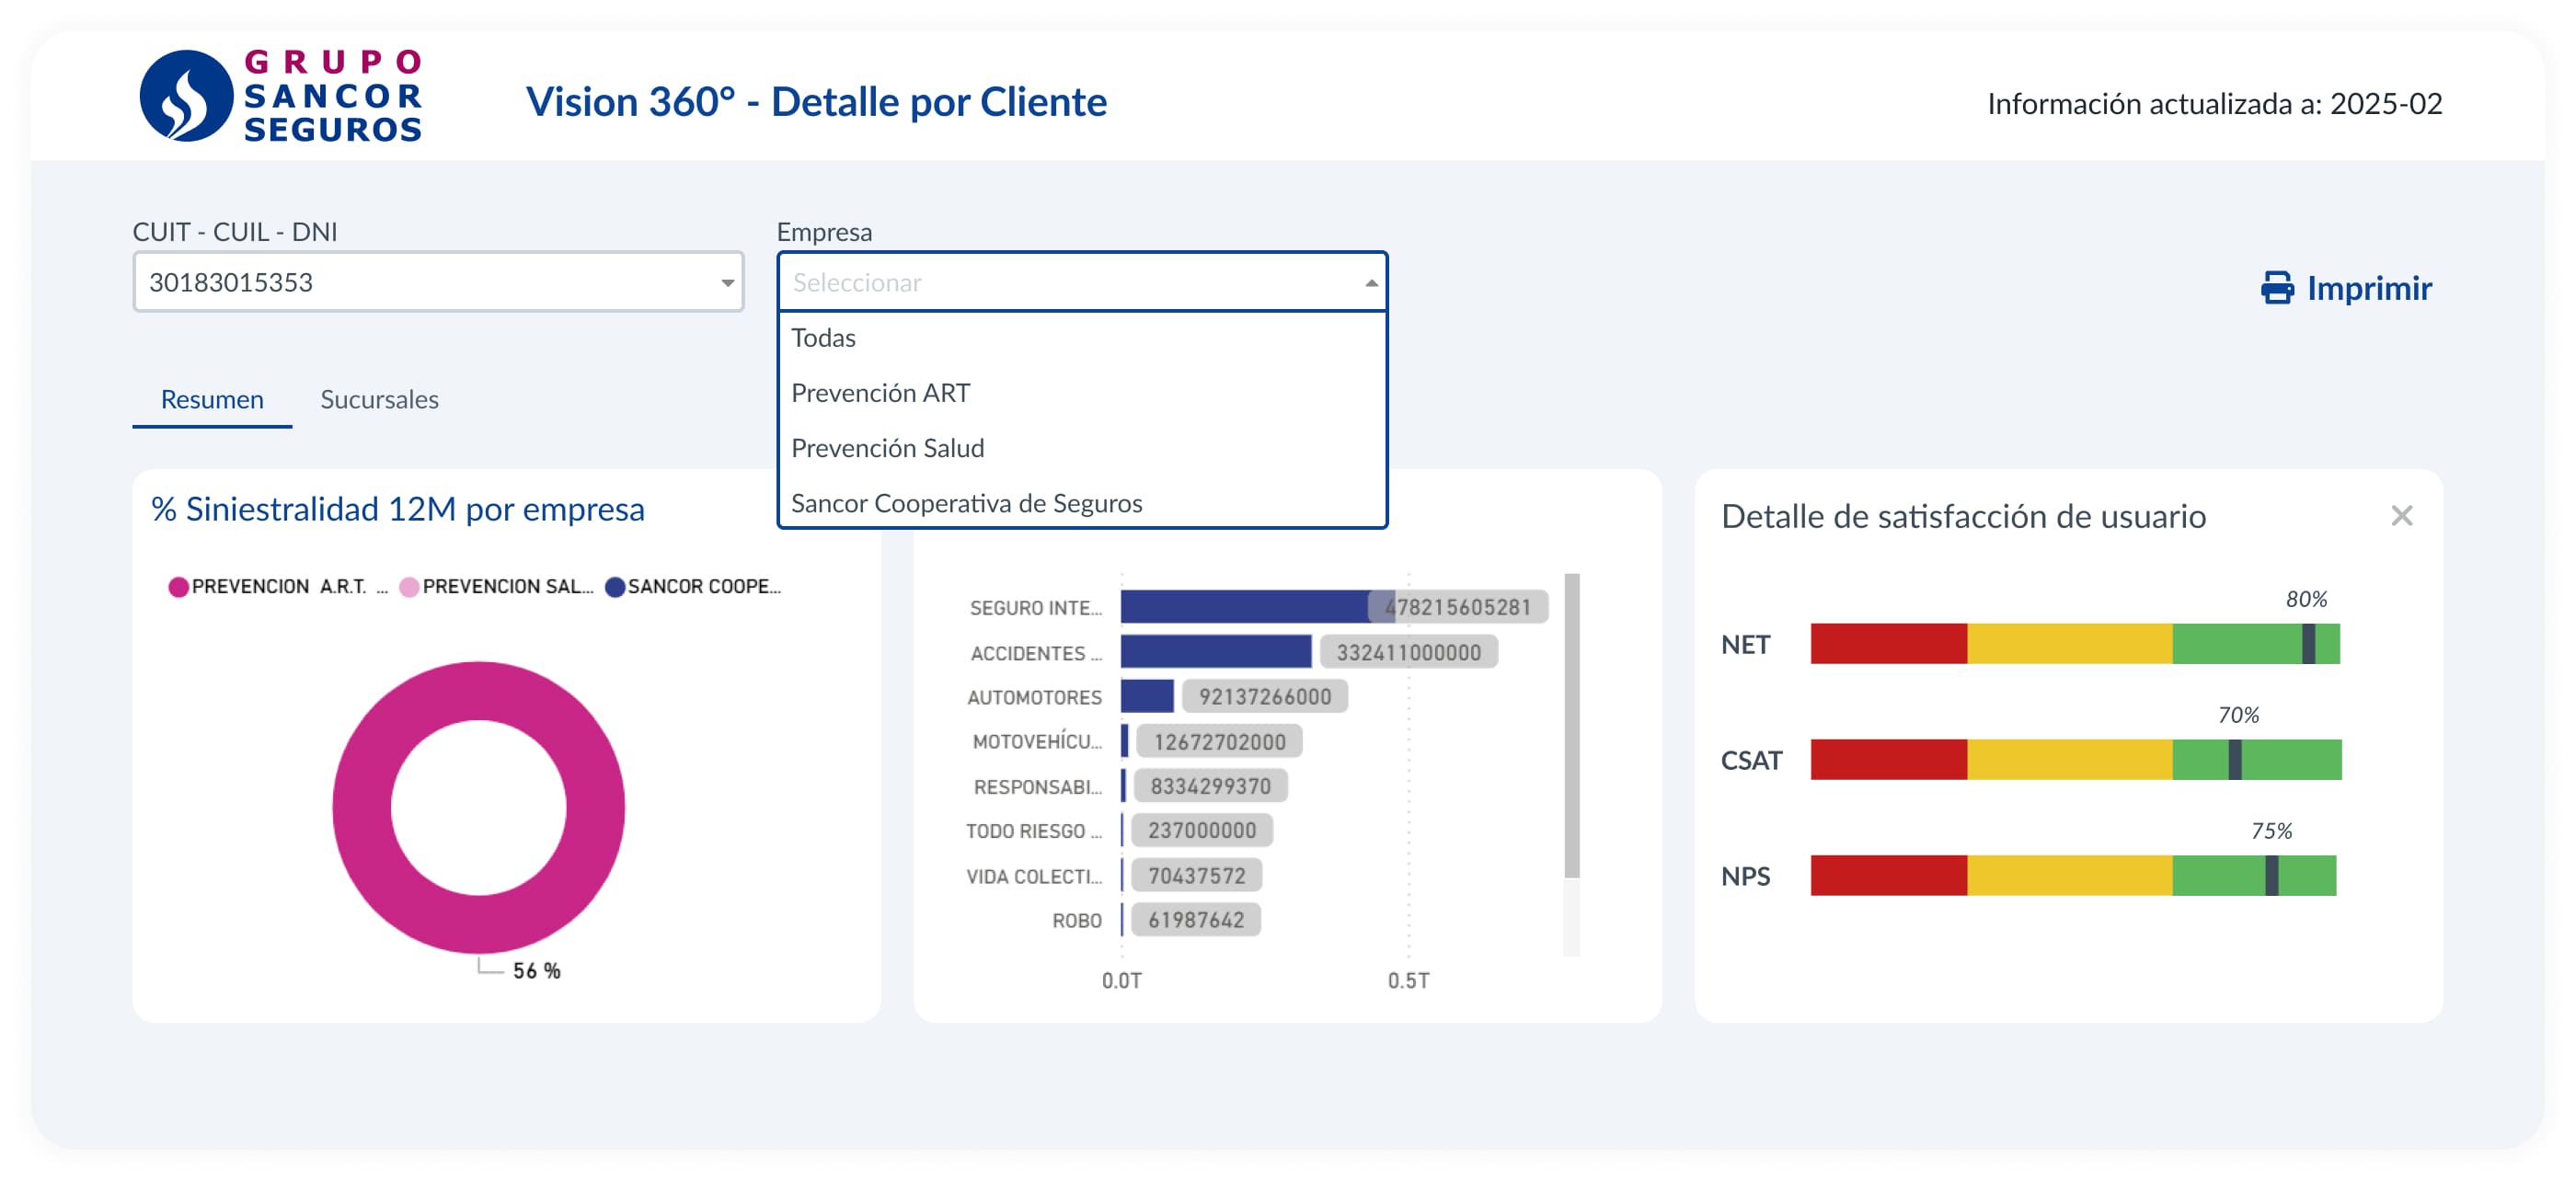This screenshot has height=1181, width=2576.
Task: Pick Sancor Cooperativa de Seguros option
Action: 966,503
